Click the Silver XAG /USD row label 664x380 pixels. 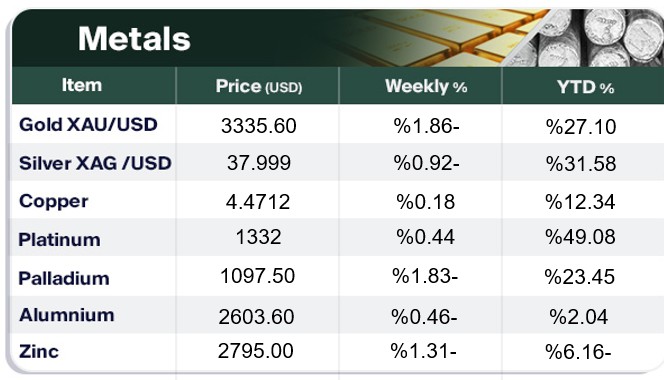pos(95,163)
